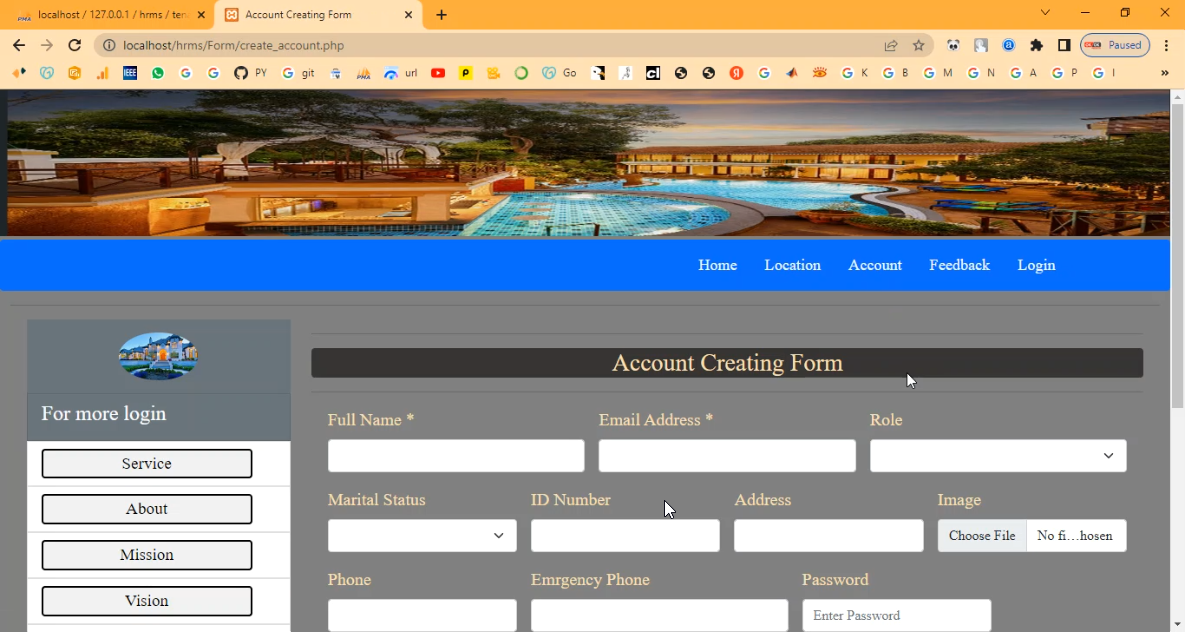Image resolution: width=1185 pixels, height=632 pixels.
Task: Click the Full Name input field
Action: (455, 456)
